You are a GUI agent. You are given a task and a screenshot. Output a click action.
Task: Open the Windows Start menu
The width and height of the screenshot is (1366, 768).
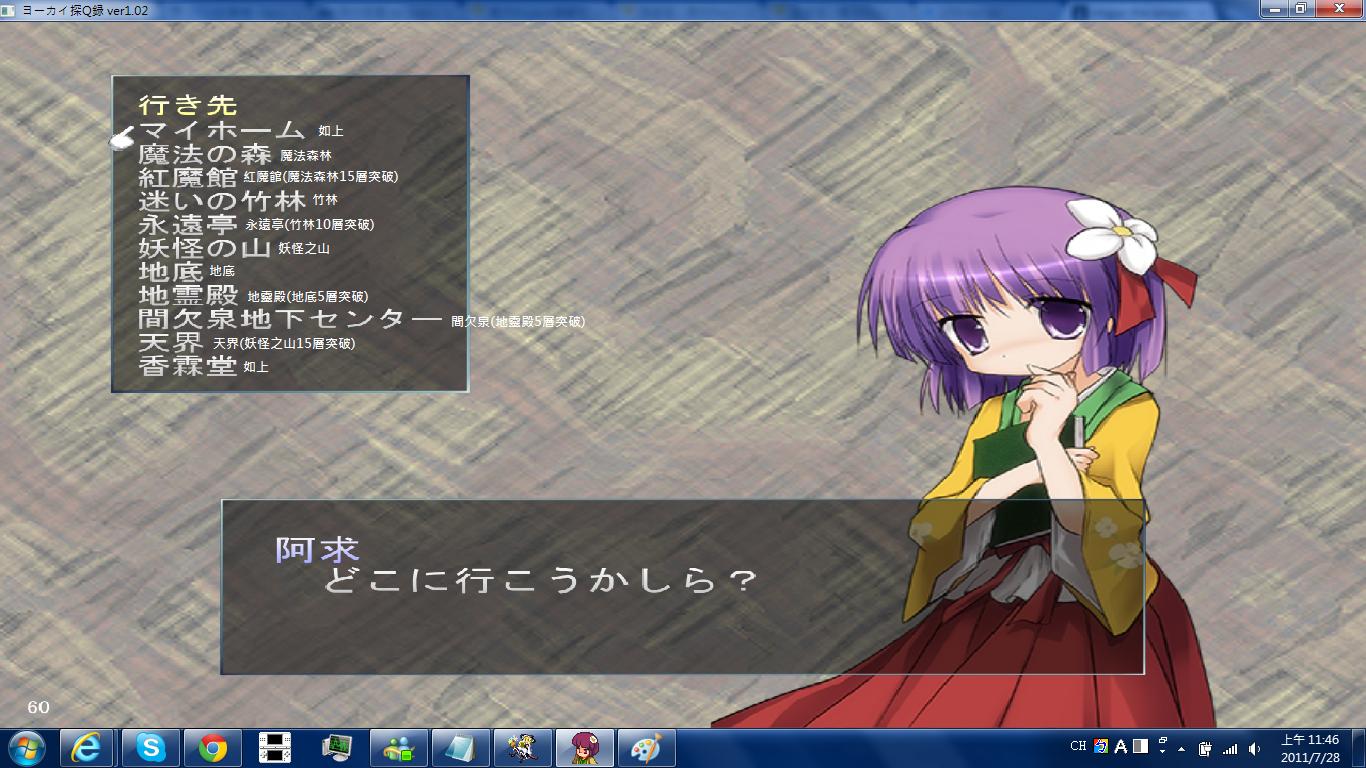27,748
